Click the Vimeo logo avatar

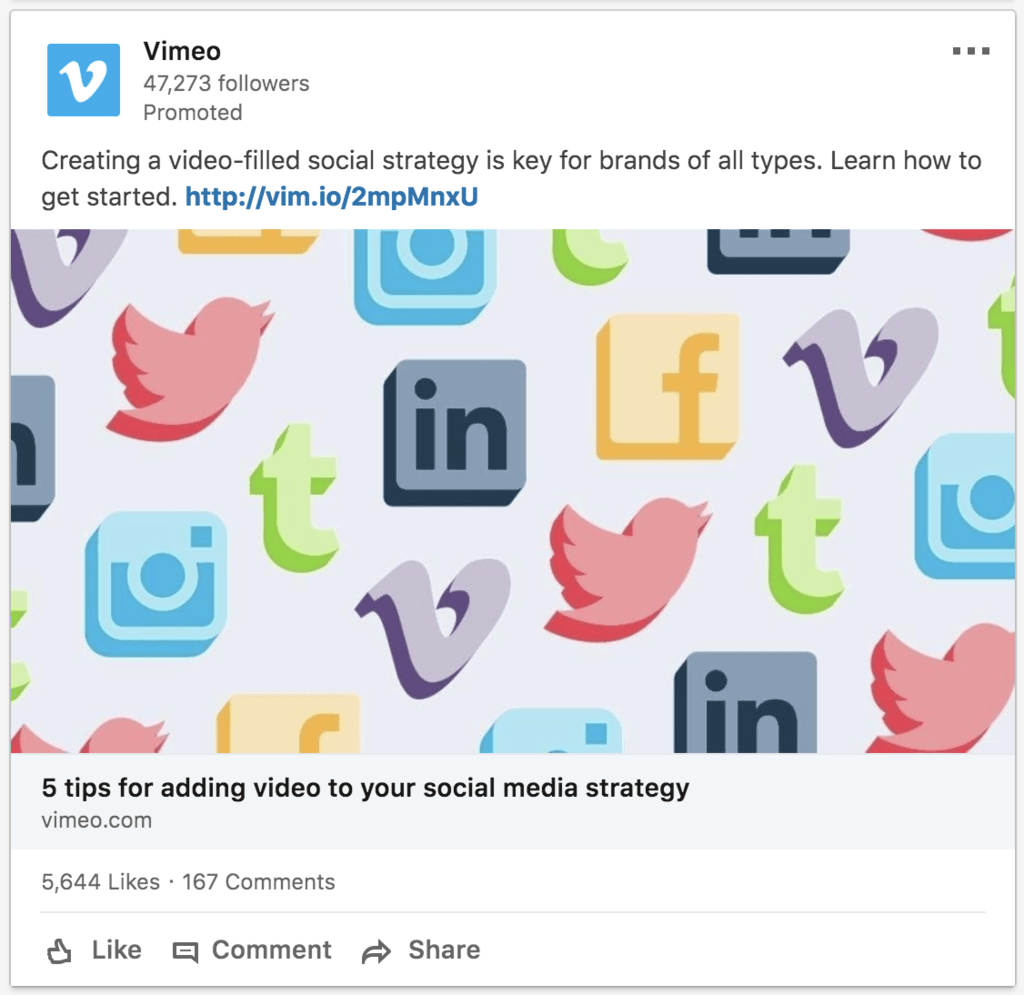coord(84,80)
